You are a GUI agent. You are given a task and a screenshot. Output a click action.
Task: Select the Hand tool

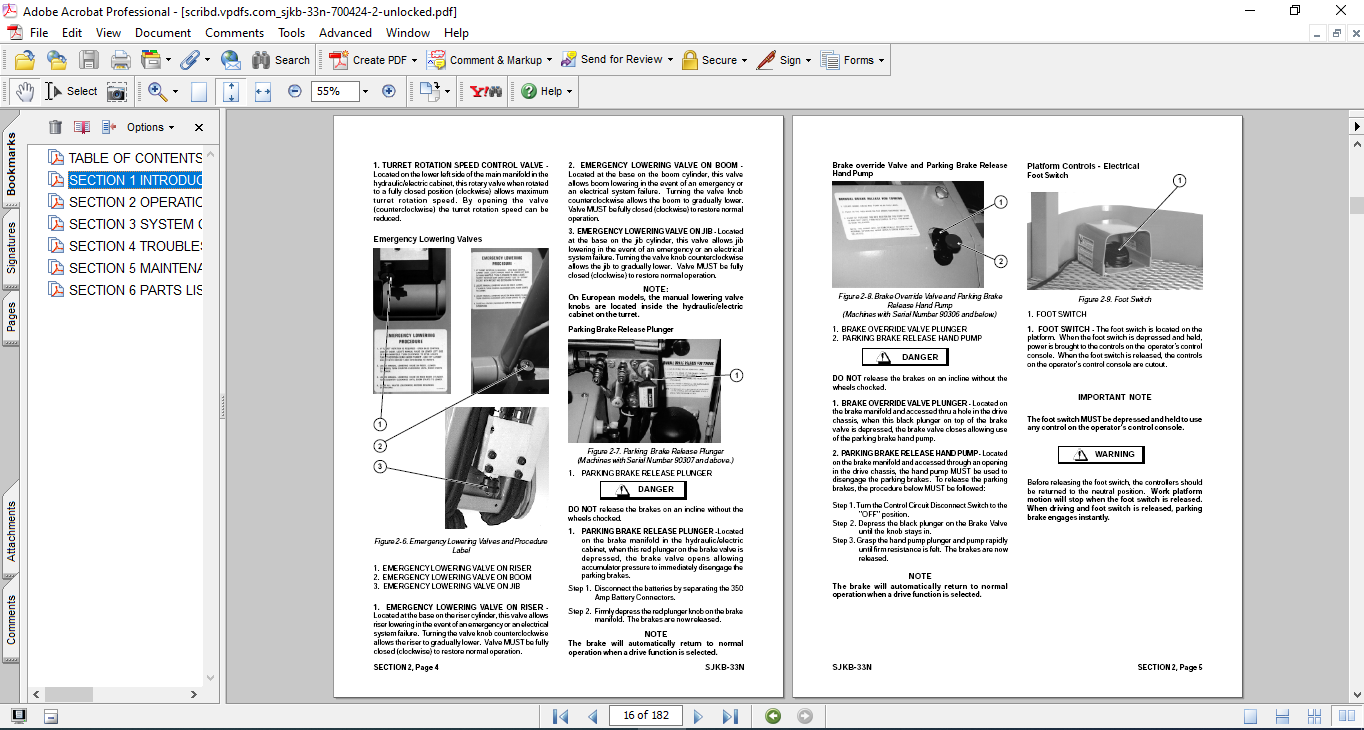[25, 91]
